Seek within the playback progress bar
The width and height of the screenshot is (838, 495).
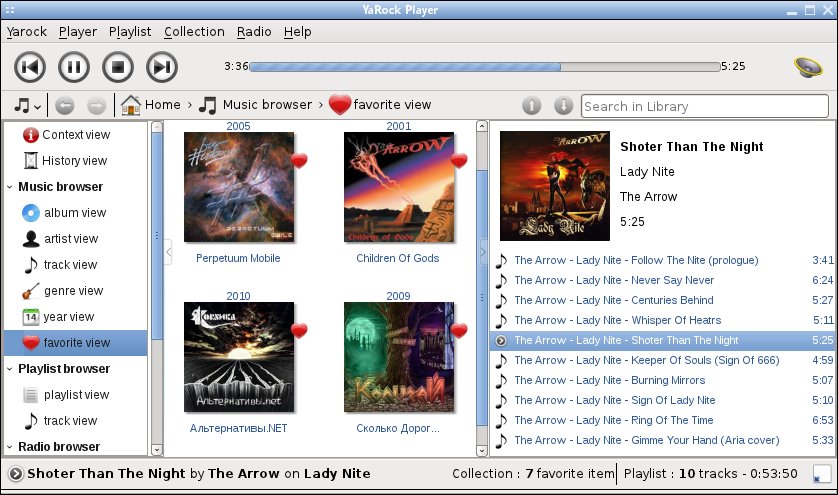coord(485,67)
